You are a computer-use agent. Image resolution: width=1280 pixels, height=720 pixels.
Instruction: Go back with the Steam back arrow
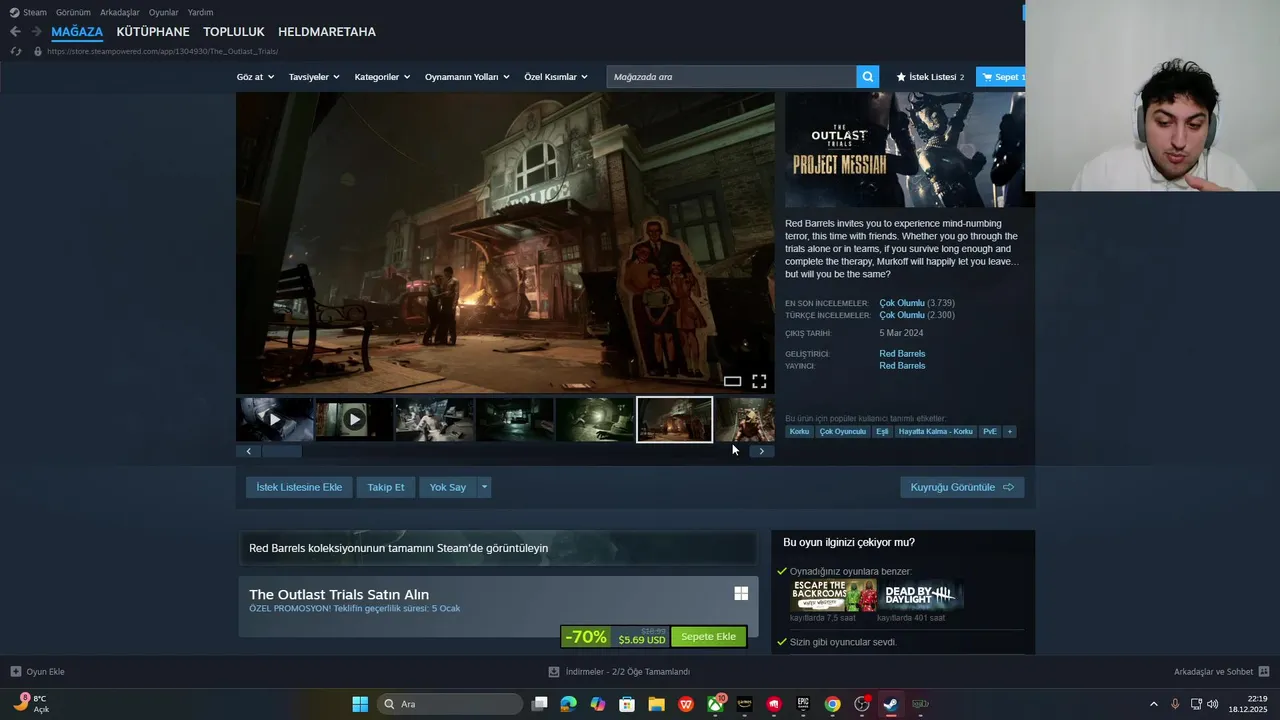coord(15,32)
